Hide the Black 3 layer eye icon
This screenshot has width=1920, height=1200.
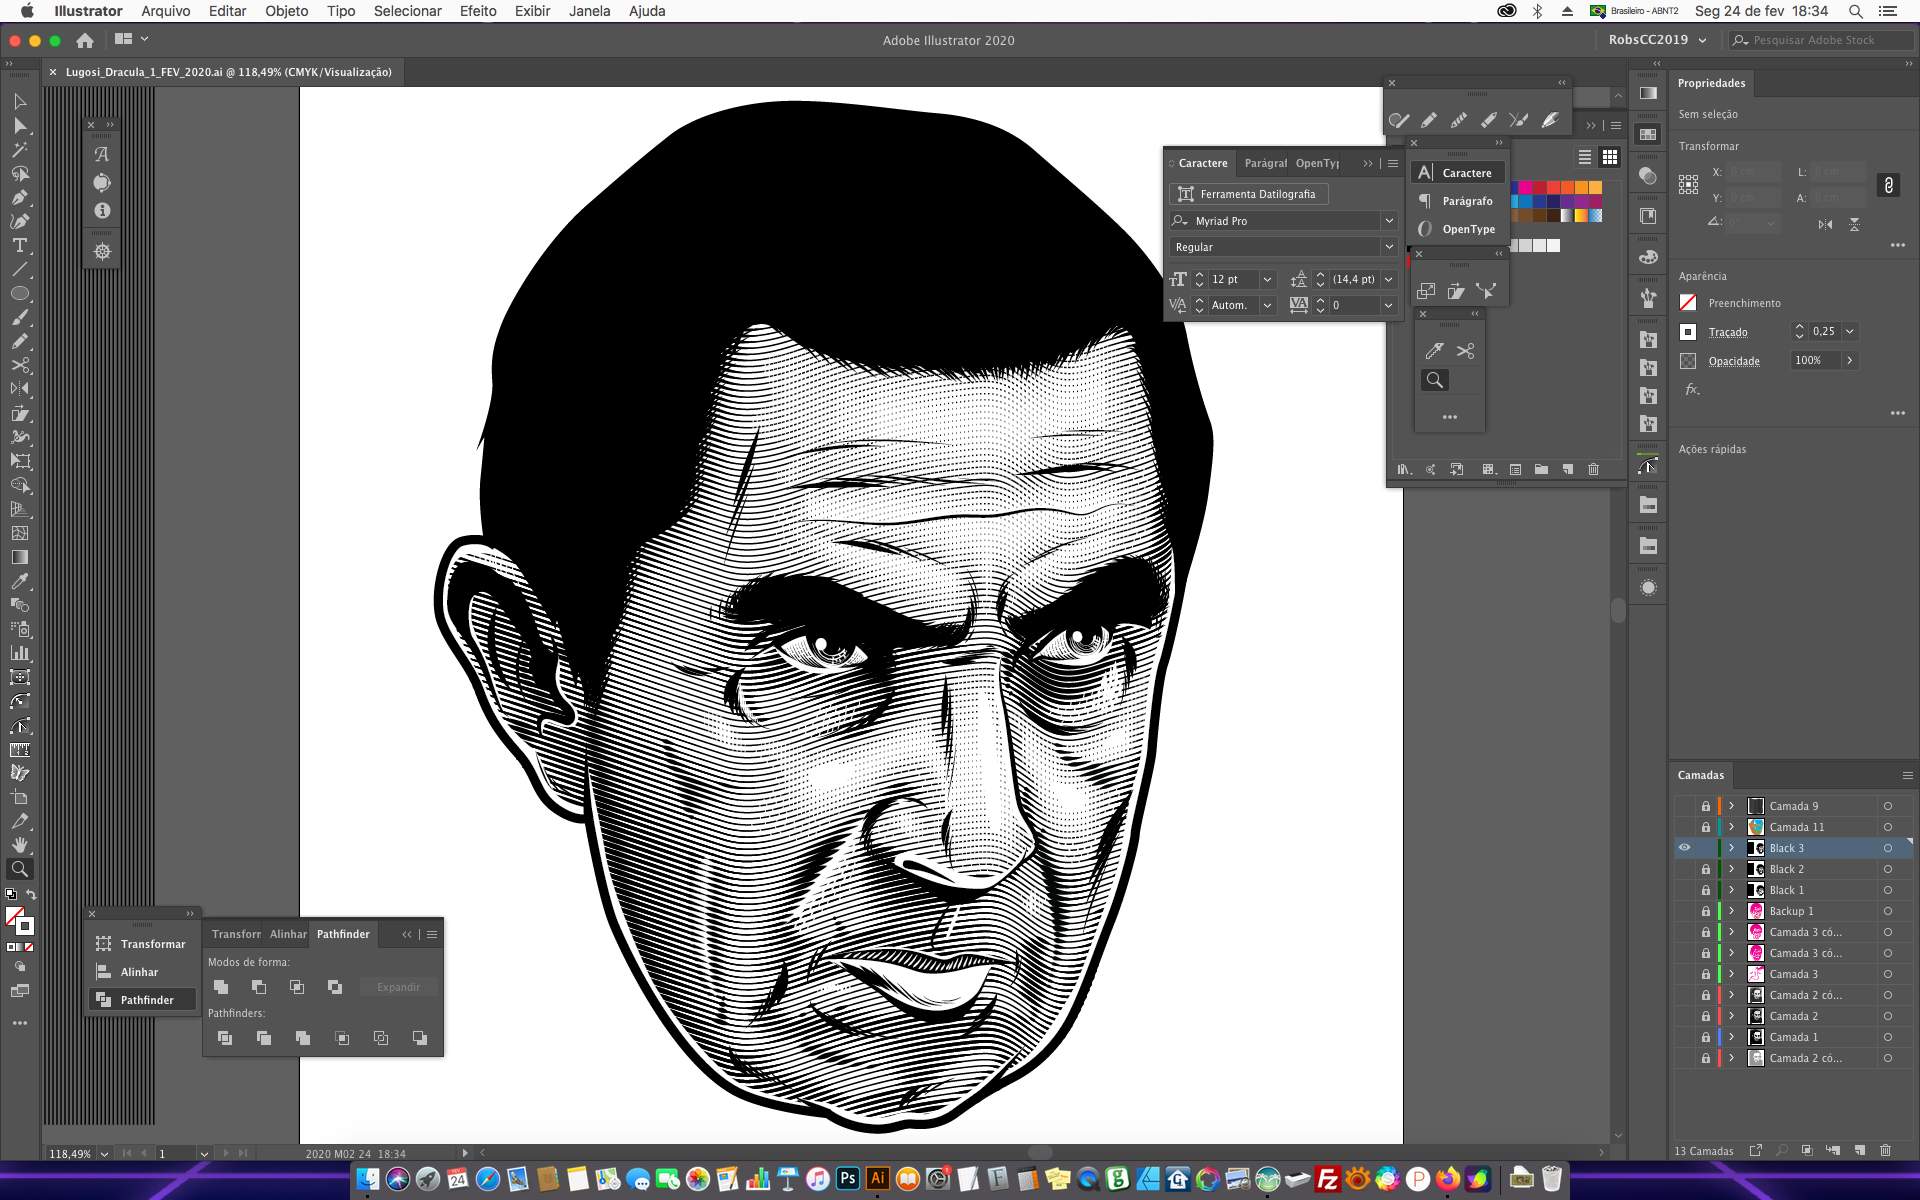pyautogui.click(x=1685, y=848)
